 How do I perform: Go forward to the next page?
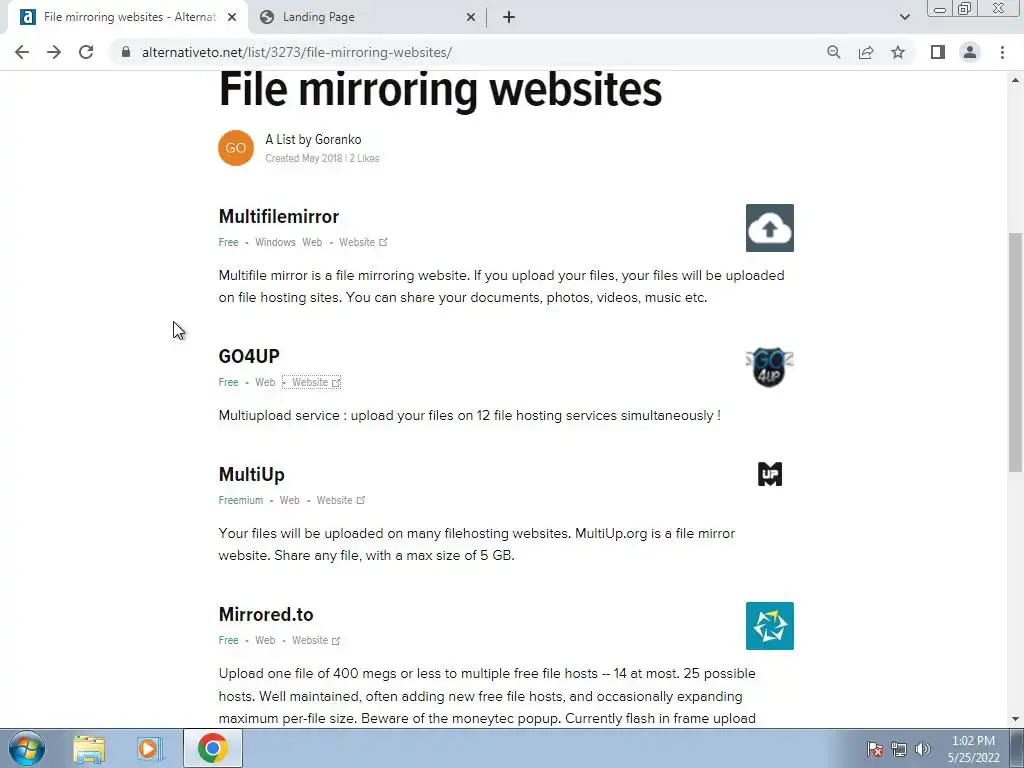(54, 52)
